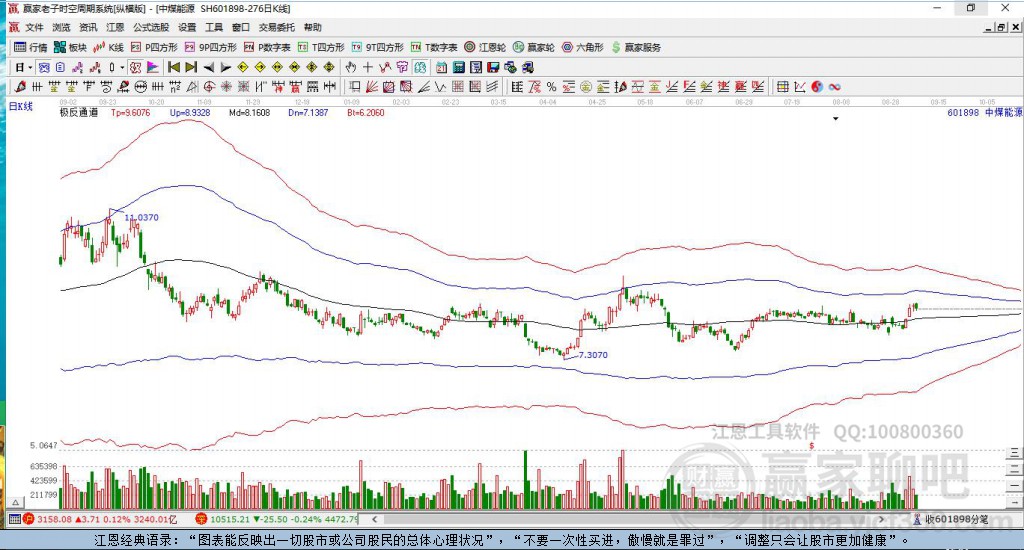Open the 设置 menu

point(187,27)
